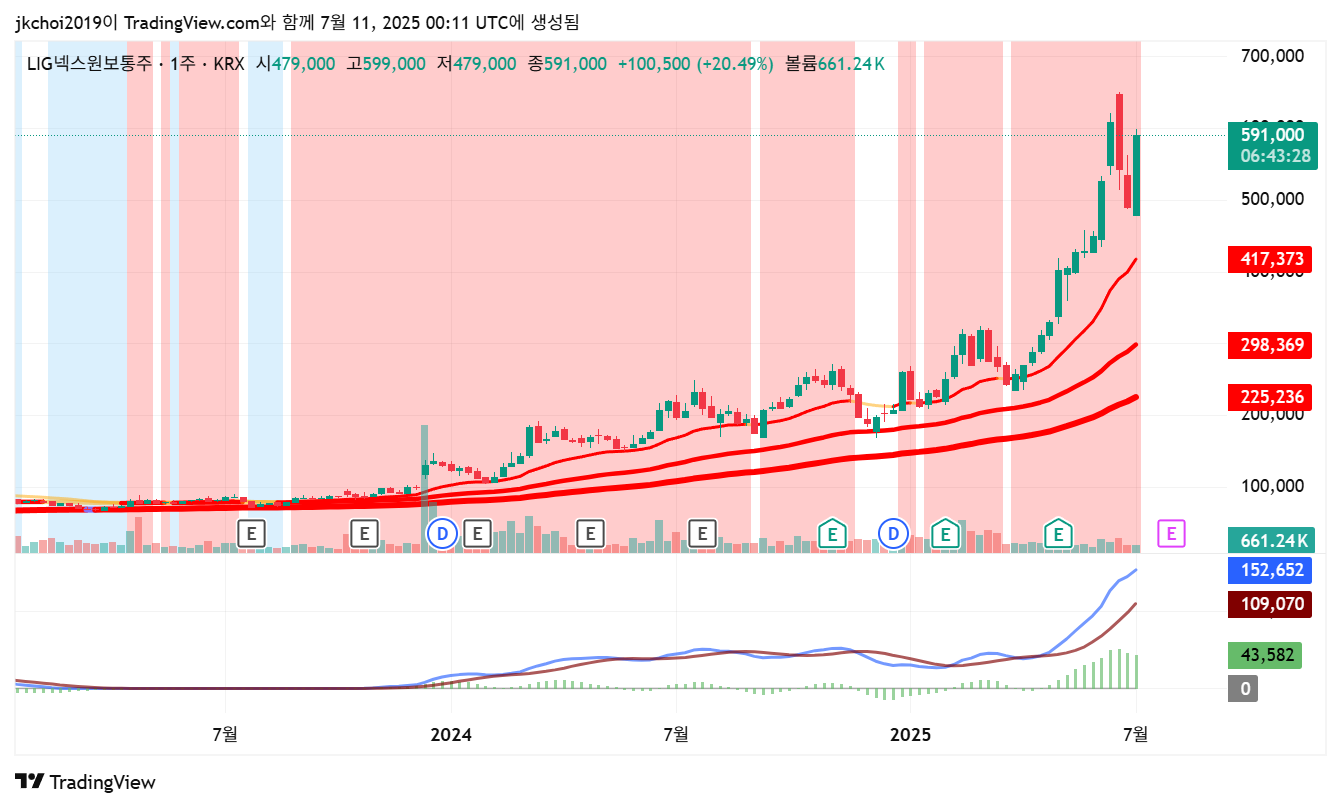Click the 100,000 price axis label

coord(1272,486)
